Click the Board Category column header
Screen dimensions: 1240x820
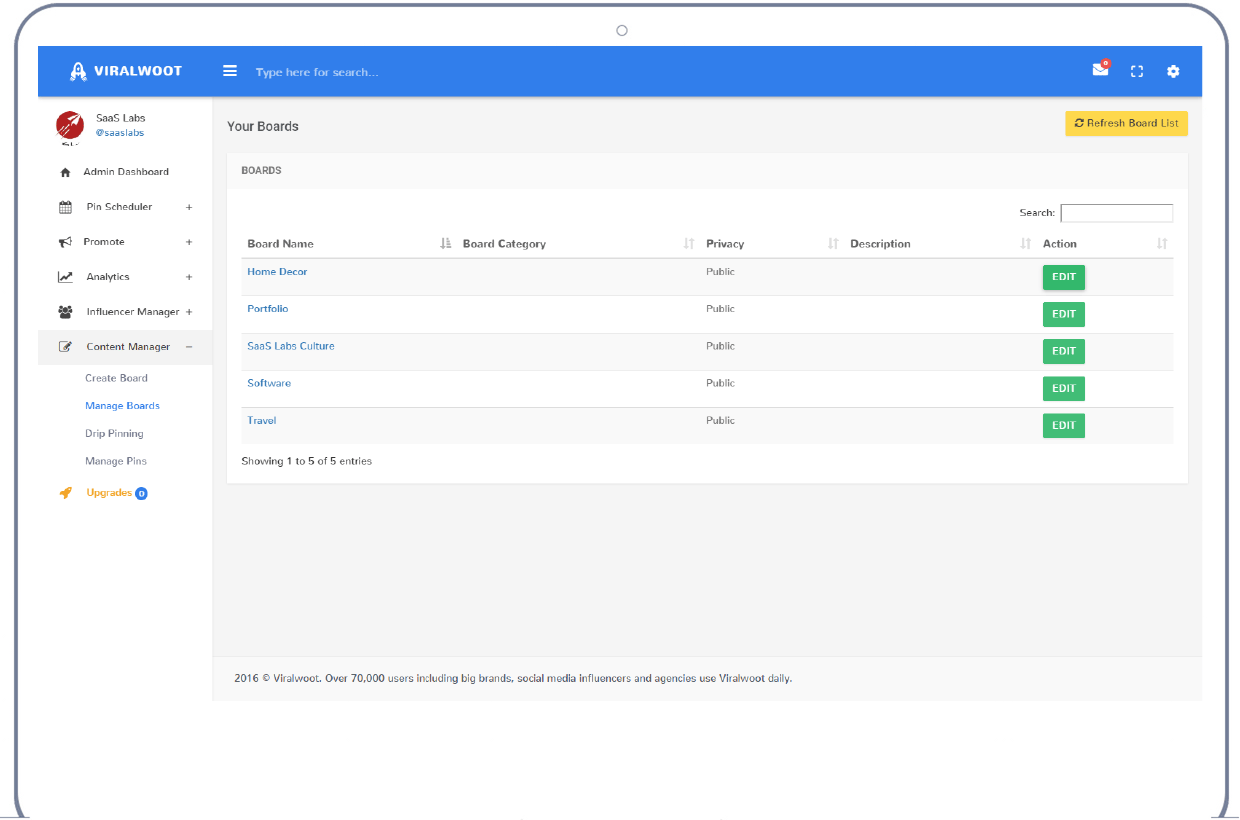point(504,244)
